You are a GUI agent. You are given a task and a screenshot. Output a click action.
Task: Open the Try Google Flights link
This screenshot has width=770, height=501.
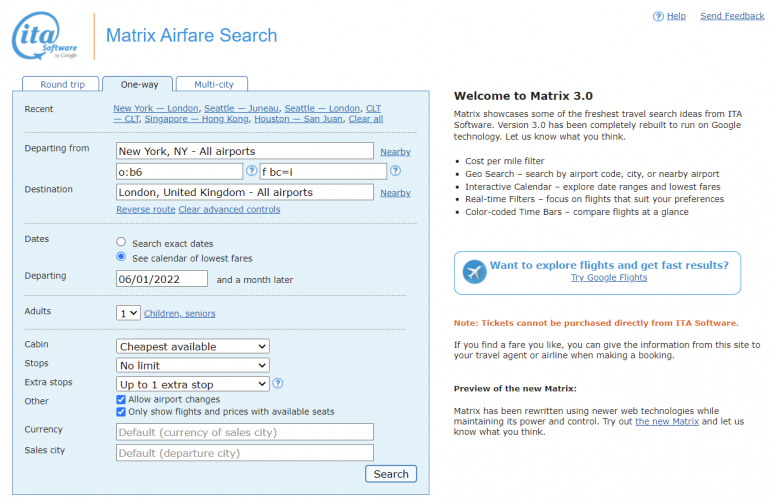[x=609, y=278]
